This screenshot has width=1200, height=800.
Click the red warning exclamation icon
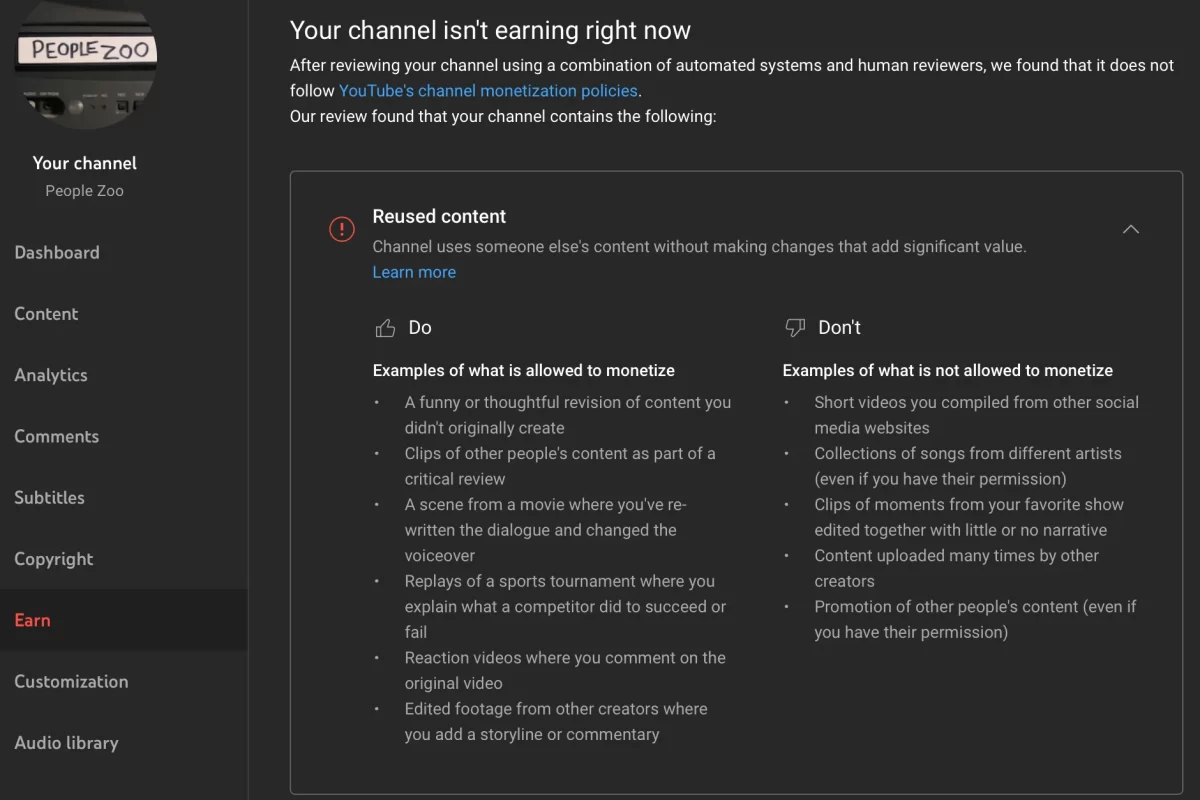[341, 229]
